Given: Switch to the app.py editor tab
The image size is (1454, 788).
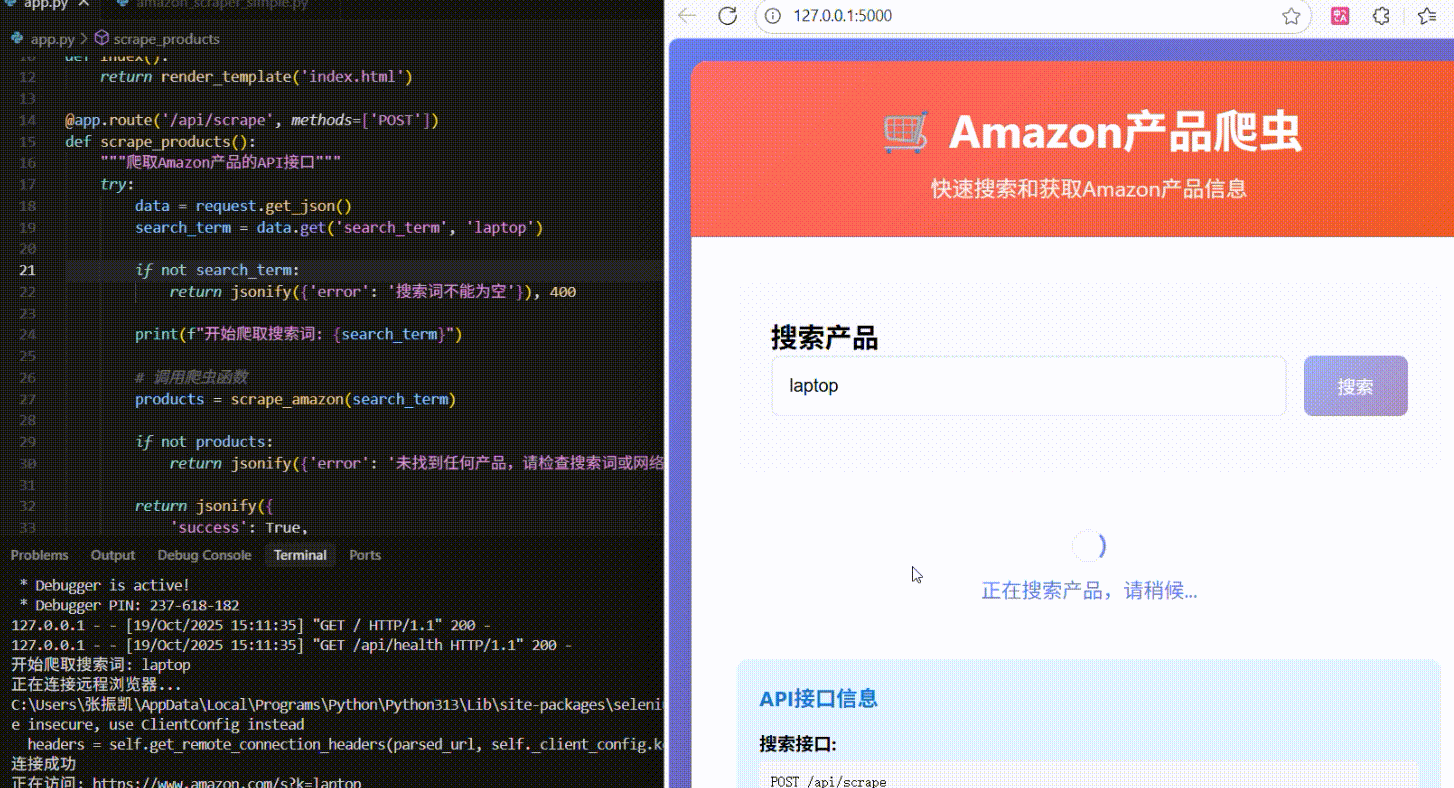Looking at the screenshot, I should (47, 4).
